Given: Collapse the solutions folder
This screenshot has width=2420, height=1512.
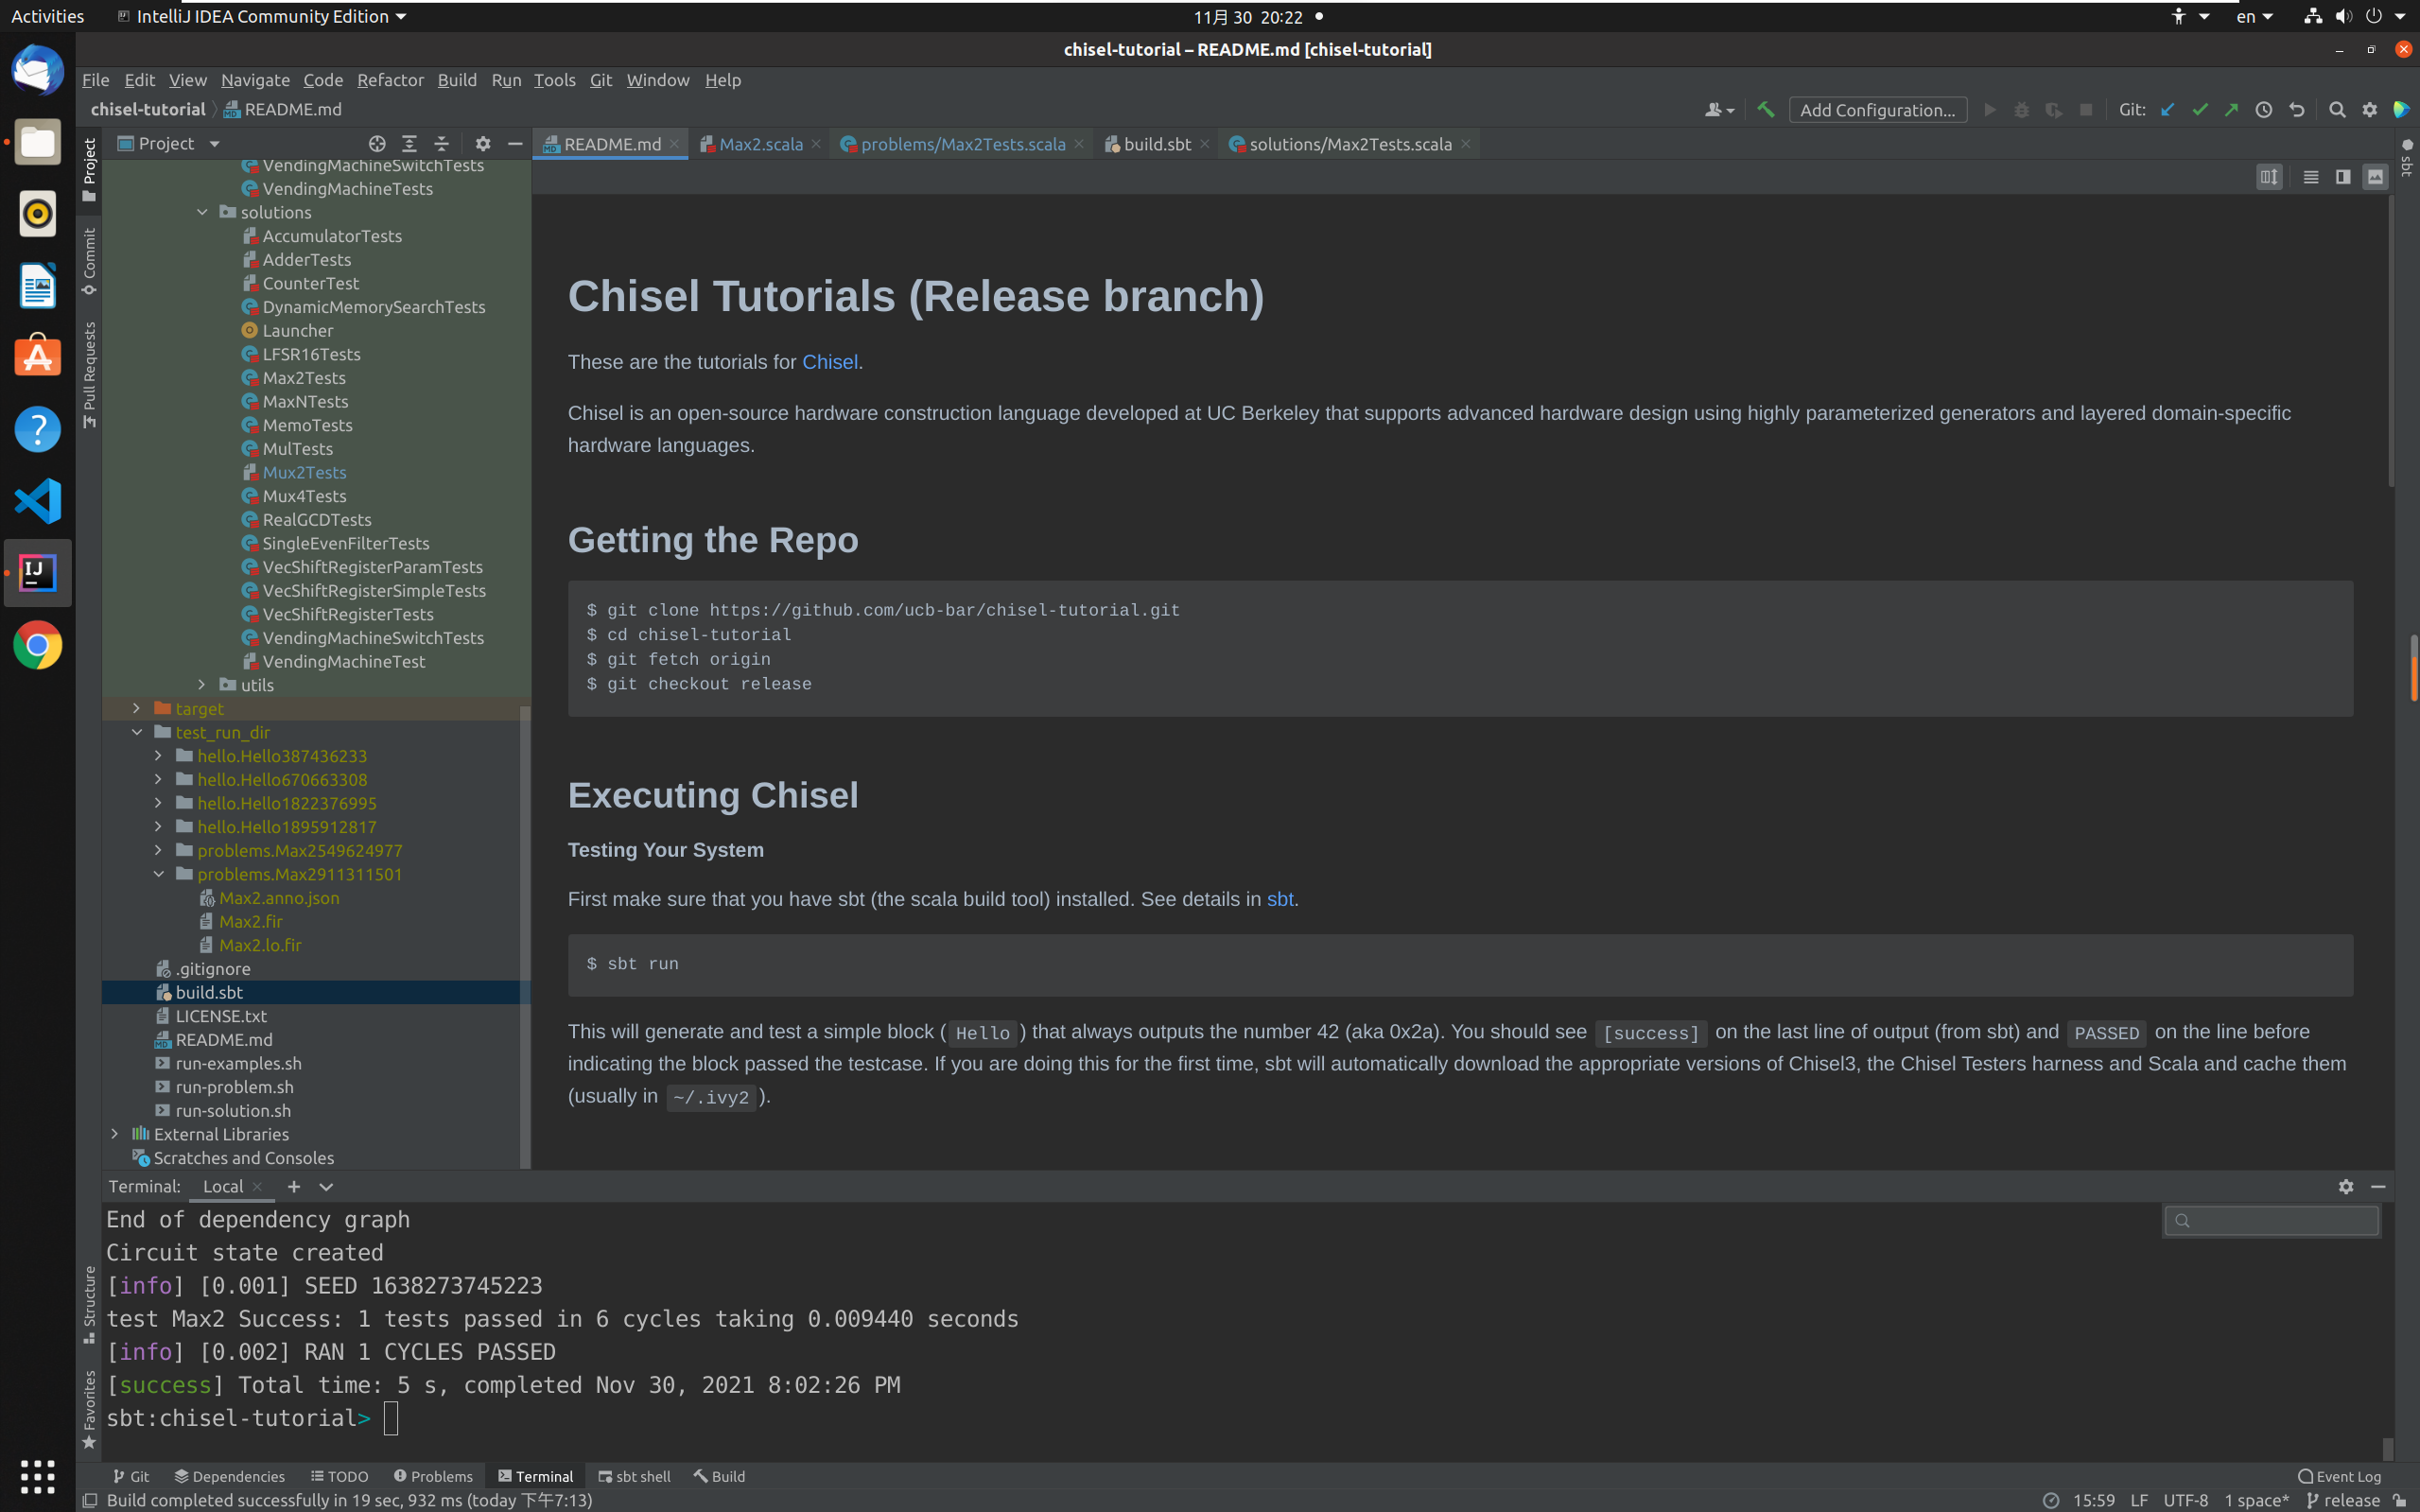Looking at the screenshot, I should (x=203, y=212).
